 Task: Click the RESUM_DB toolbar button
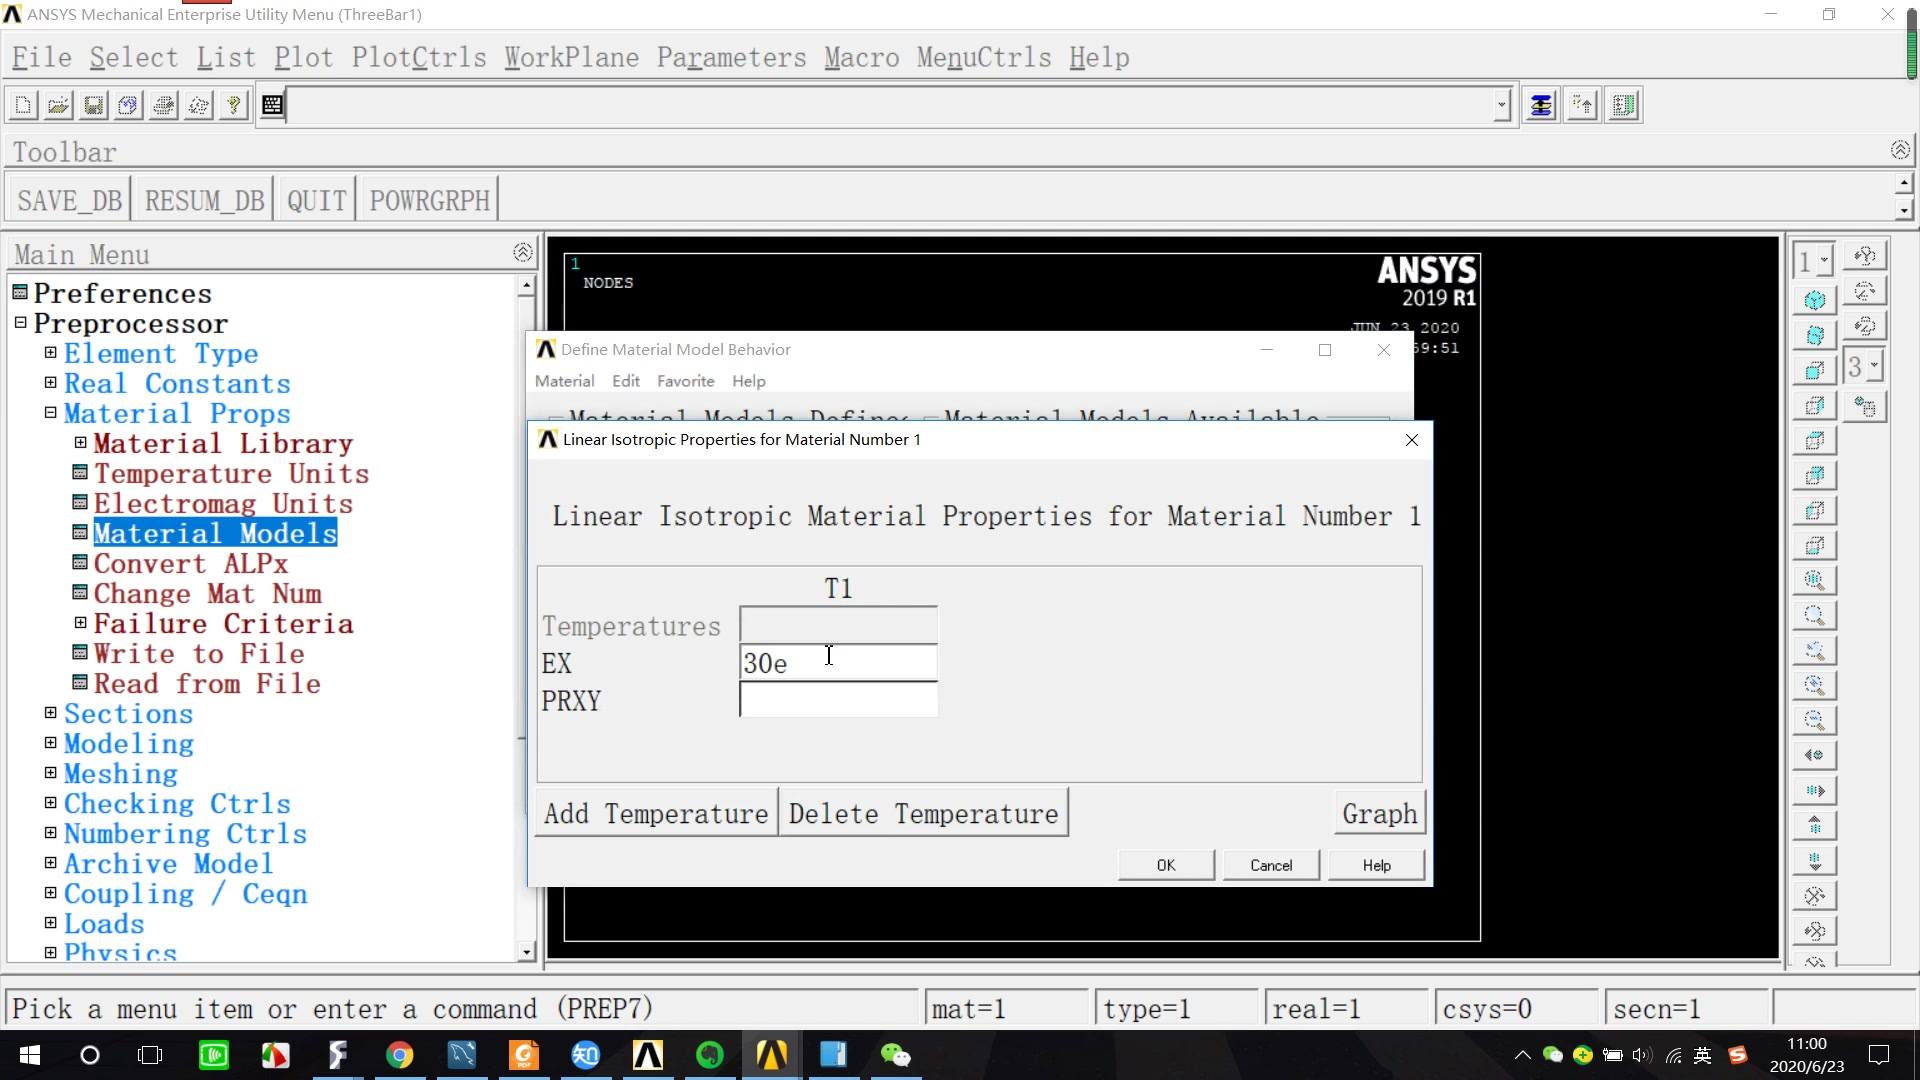204,201
